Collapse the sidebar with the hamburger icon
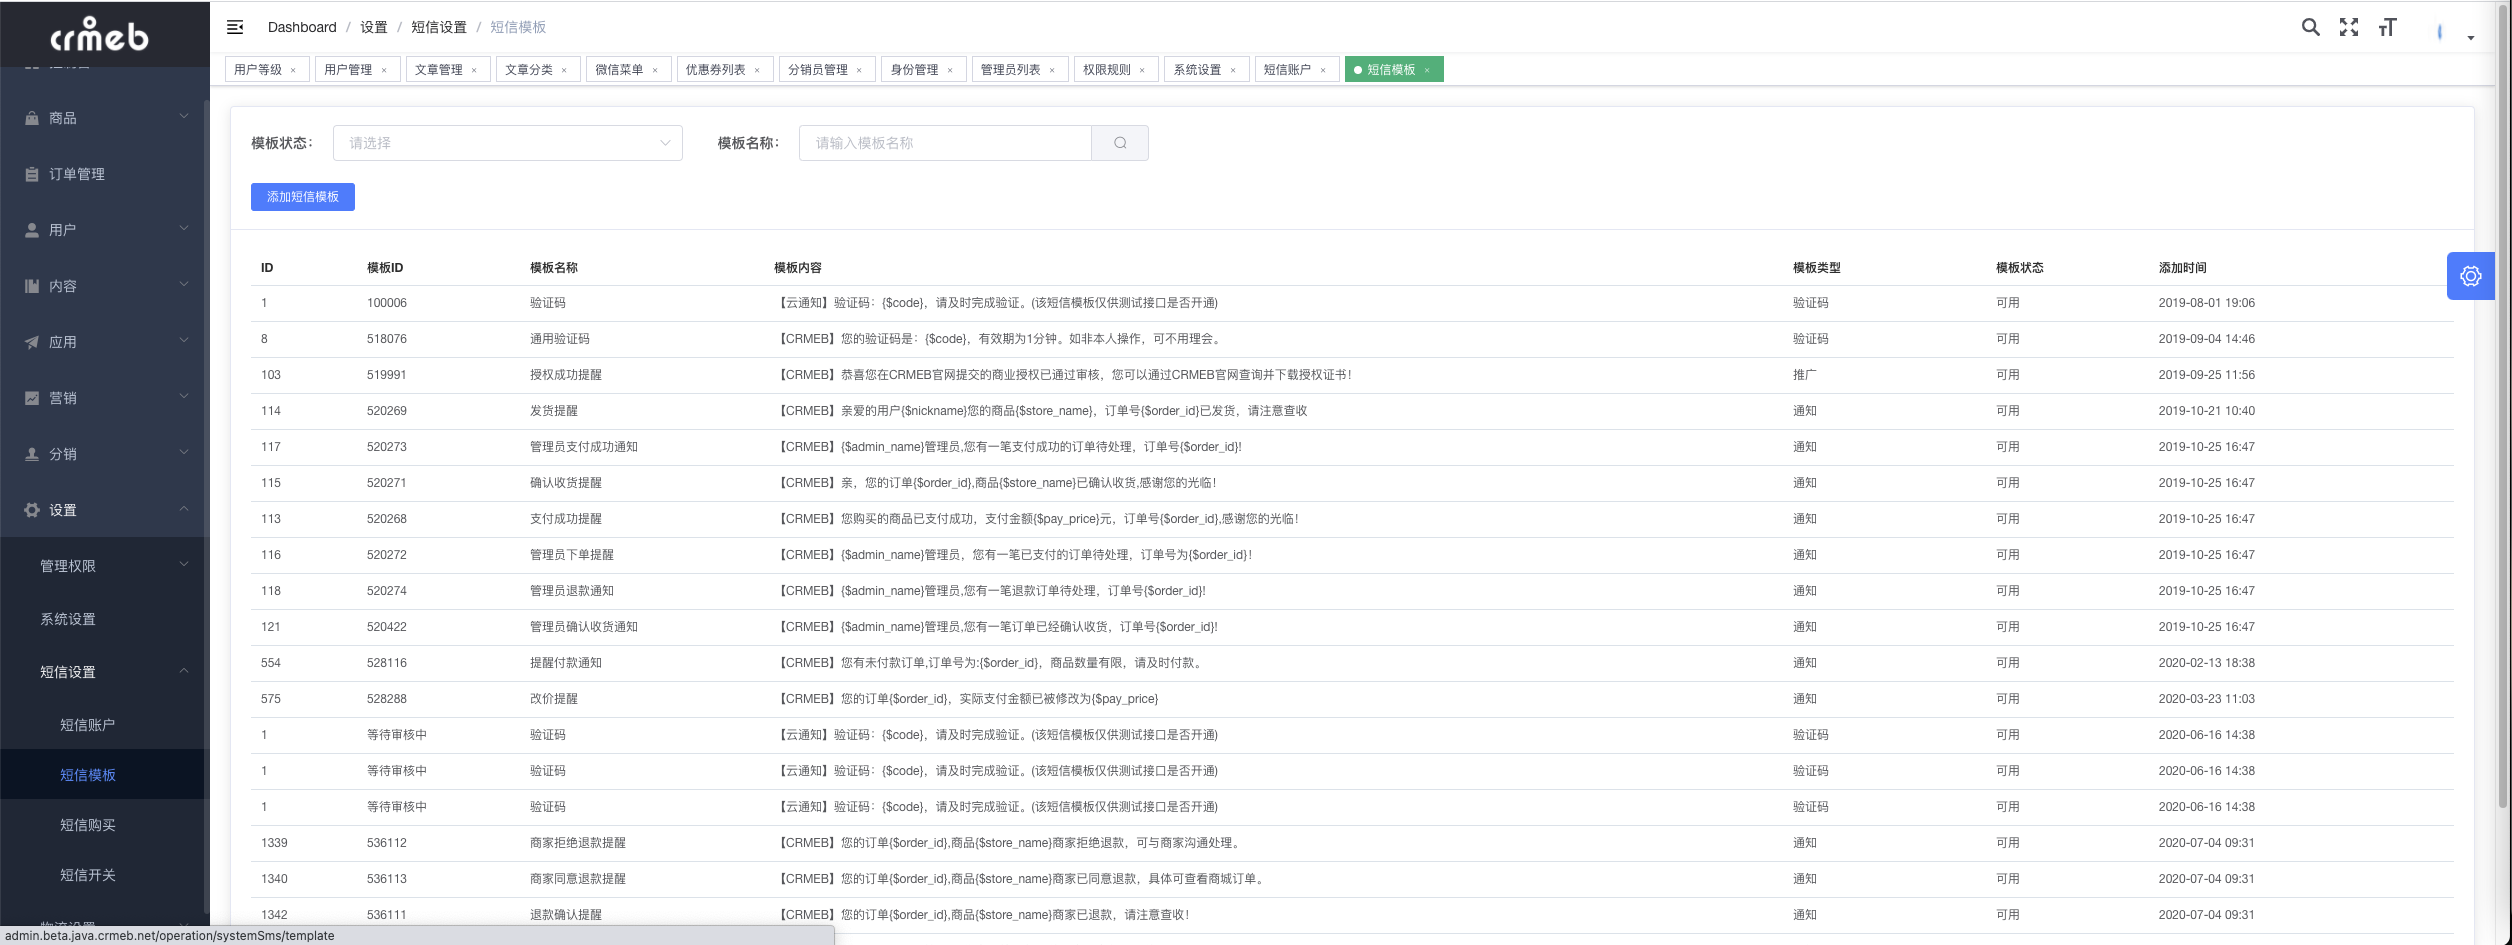Viewport: 2512px width, 945px height. (235, 27)
